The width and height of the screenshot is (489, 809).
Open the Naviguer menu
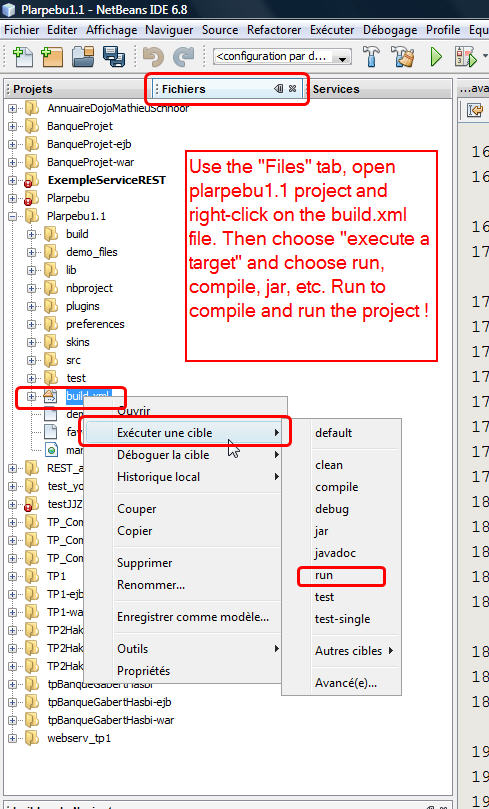pyautogui.click(x=169, y=30)
